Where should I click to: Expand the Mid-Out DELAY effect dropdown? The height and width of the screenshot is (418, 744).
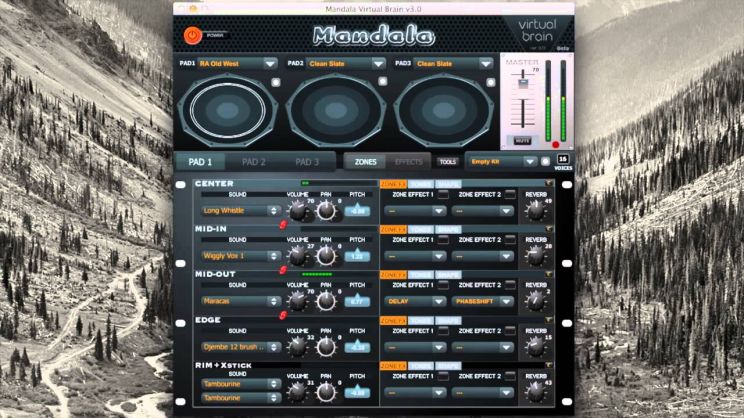point(414,301)
